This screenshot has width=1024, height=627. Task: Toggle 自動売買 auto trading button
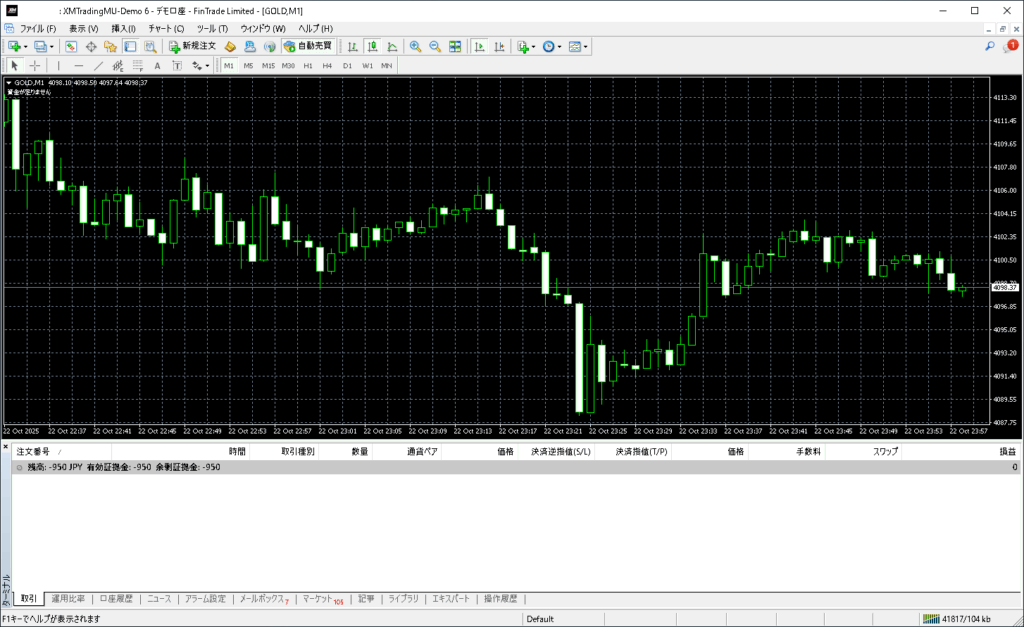309,46
